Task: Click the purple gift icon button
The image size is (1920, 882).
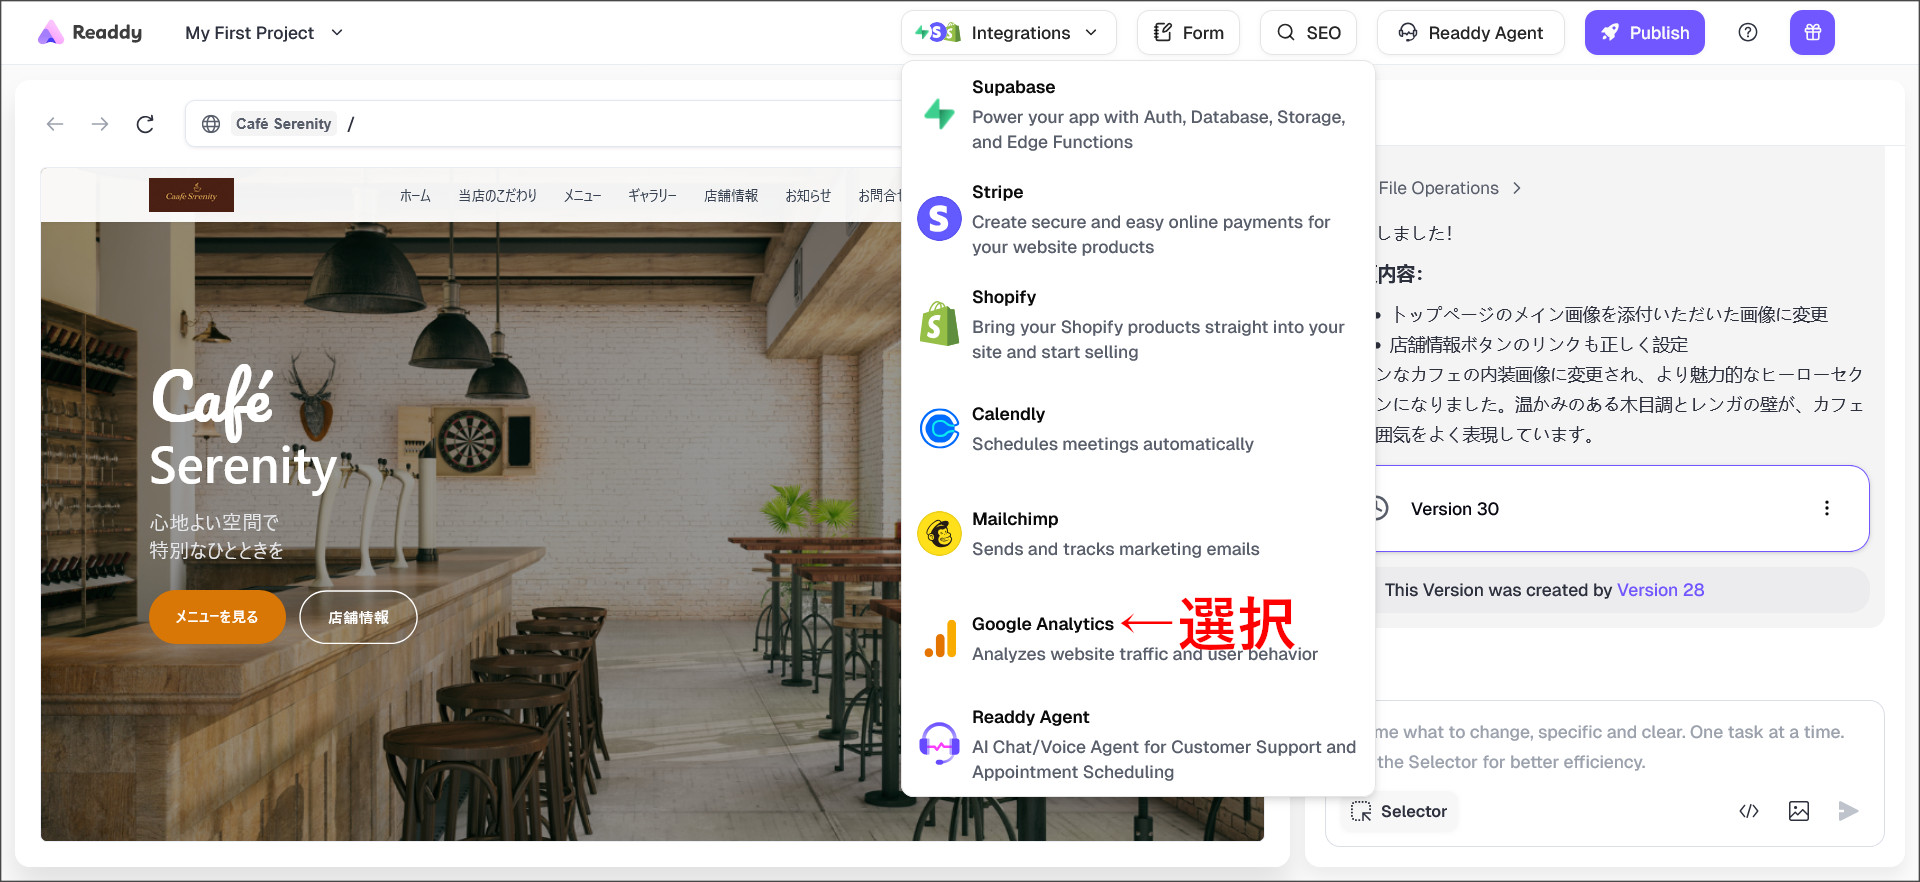Action: tap(1811, 33)
